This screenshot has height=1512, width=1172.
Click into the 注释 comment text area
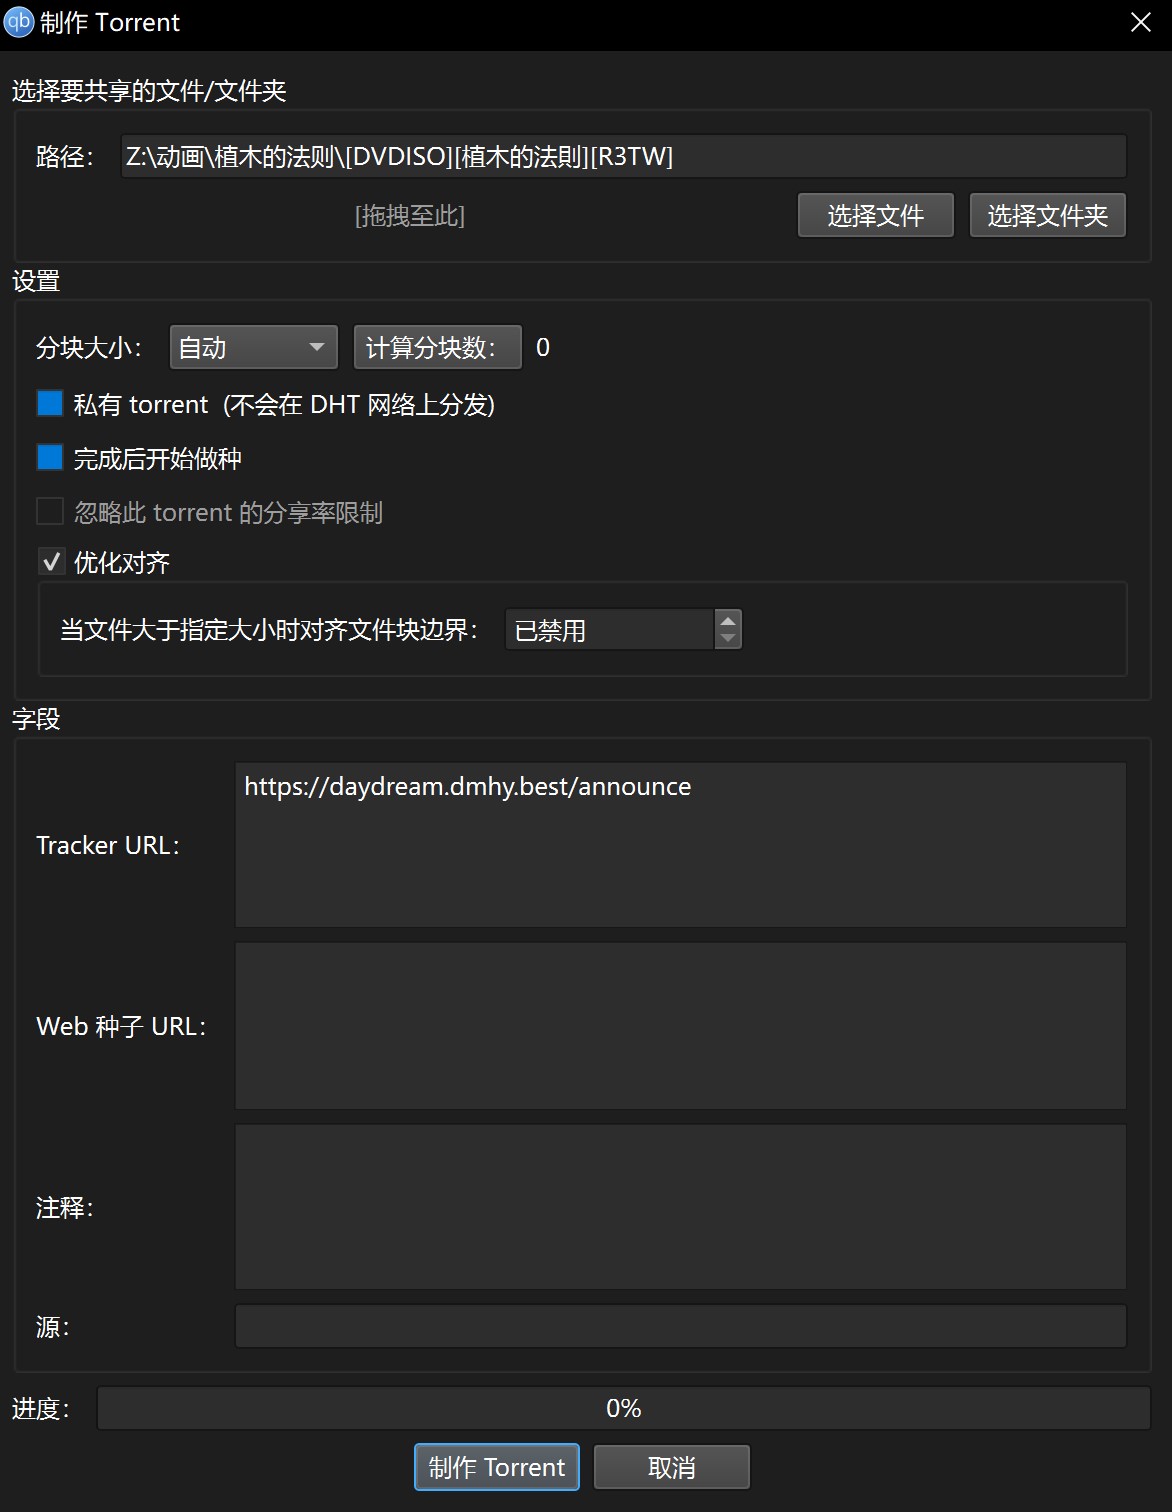(x=681, y=1207)
